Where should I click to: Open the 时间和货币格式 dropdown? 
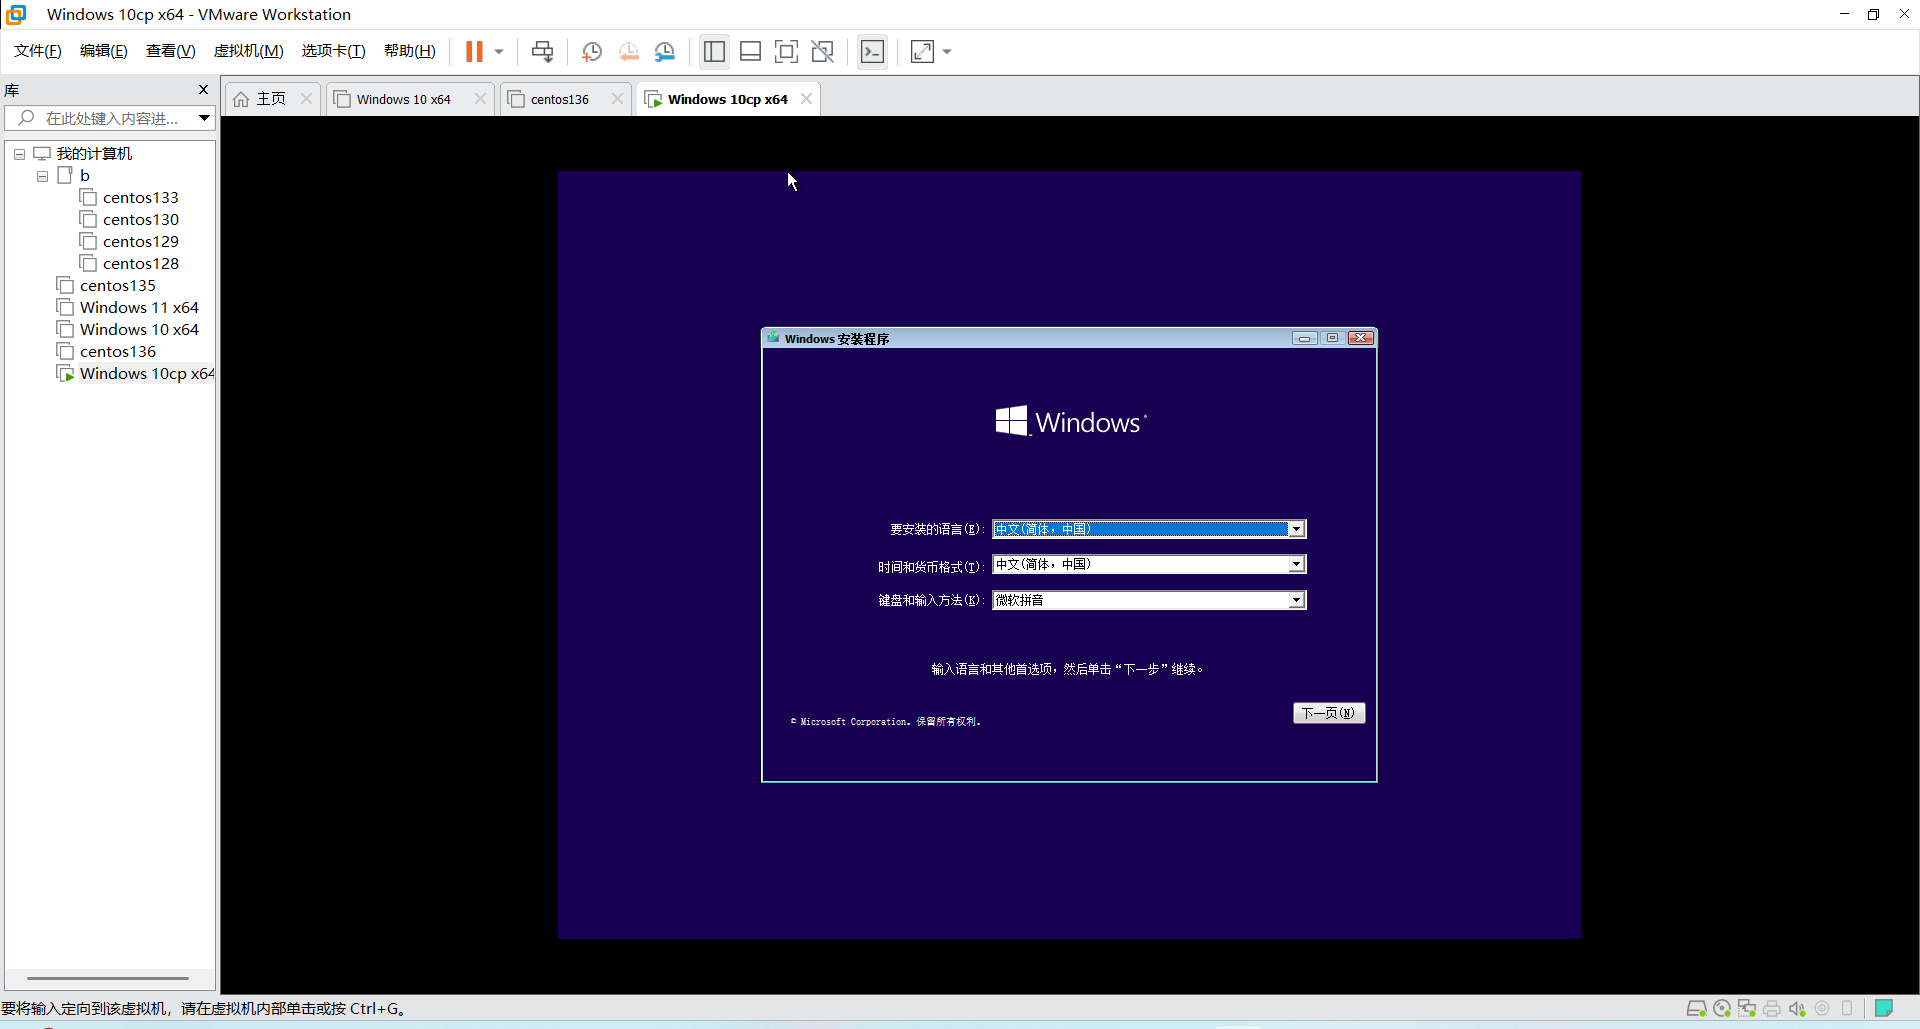pyautogui.click(x=1149, y=564)
